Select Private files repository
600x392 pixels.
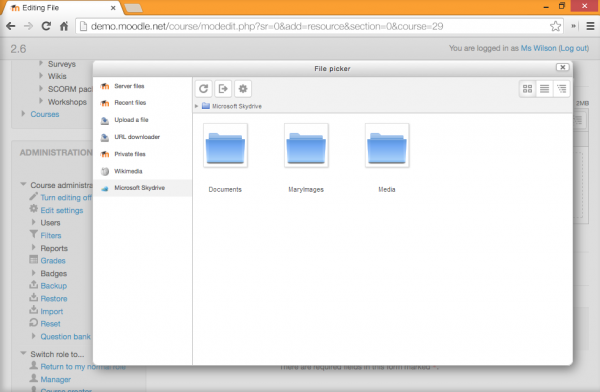click(x=142, y=154)
